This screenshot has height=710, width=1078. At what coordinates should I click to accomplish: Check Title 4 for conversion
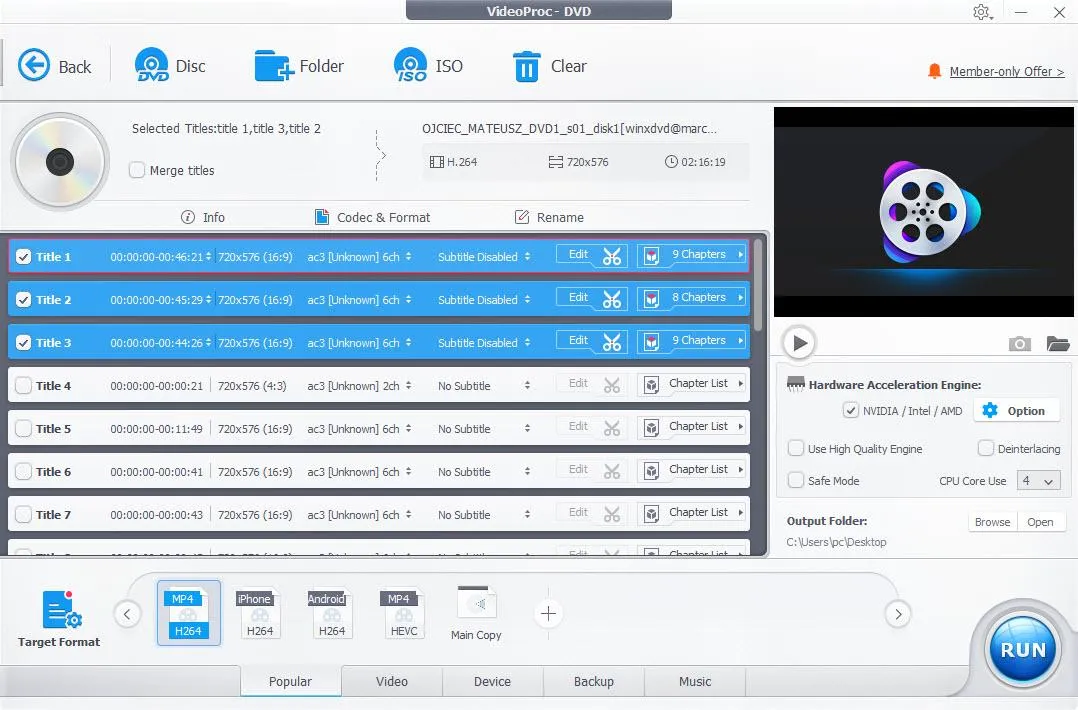(24, 385)
